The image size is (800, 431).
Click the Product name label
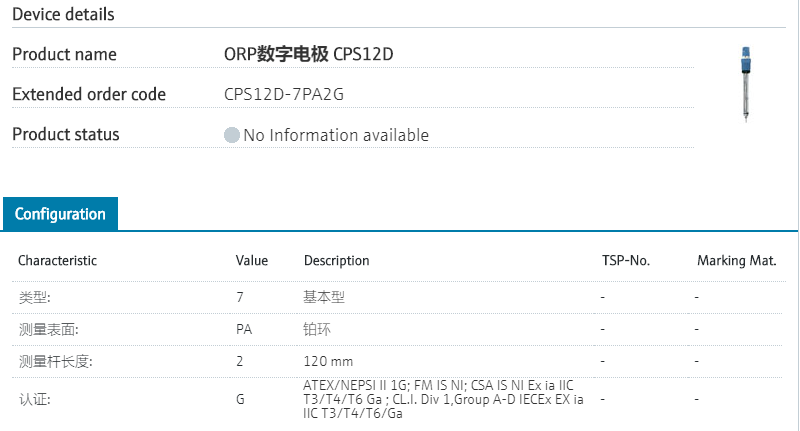click(x=64, y=54)
